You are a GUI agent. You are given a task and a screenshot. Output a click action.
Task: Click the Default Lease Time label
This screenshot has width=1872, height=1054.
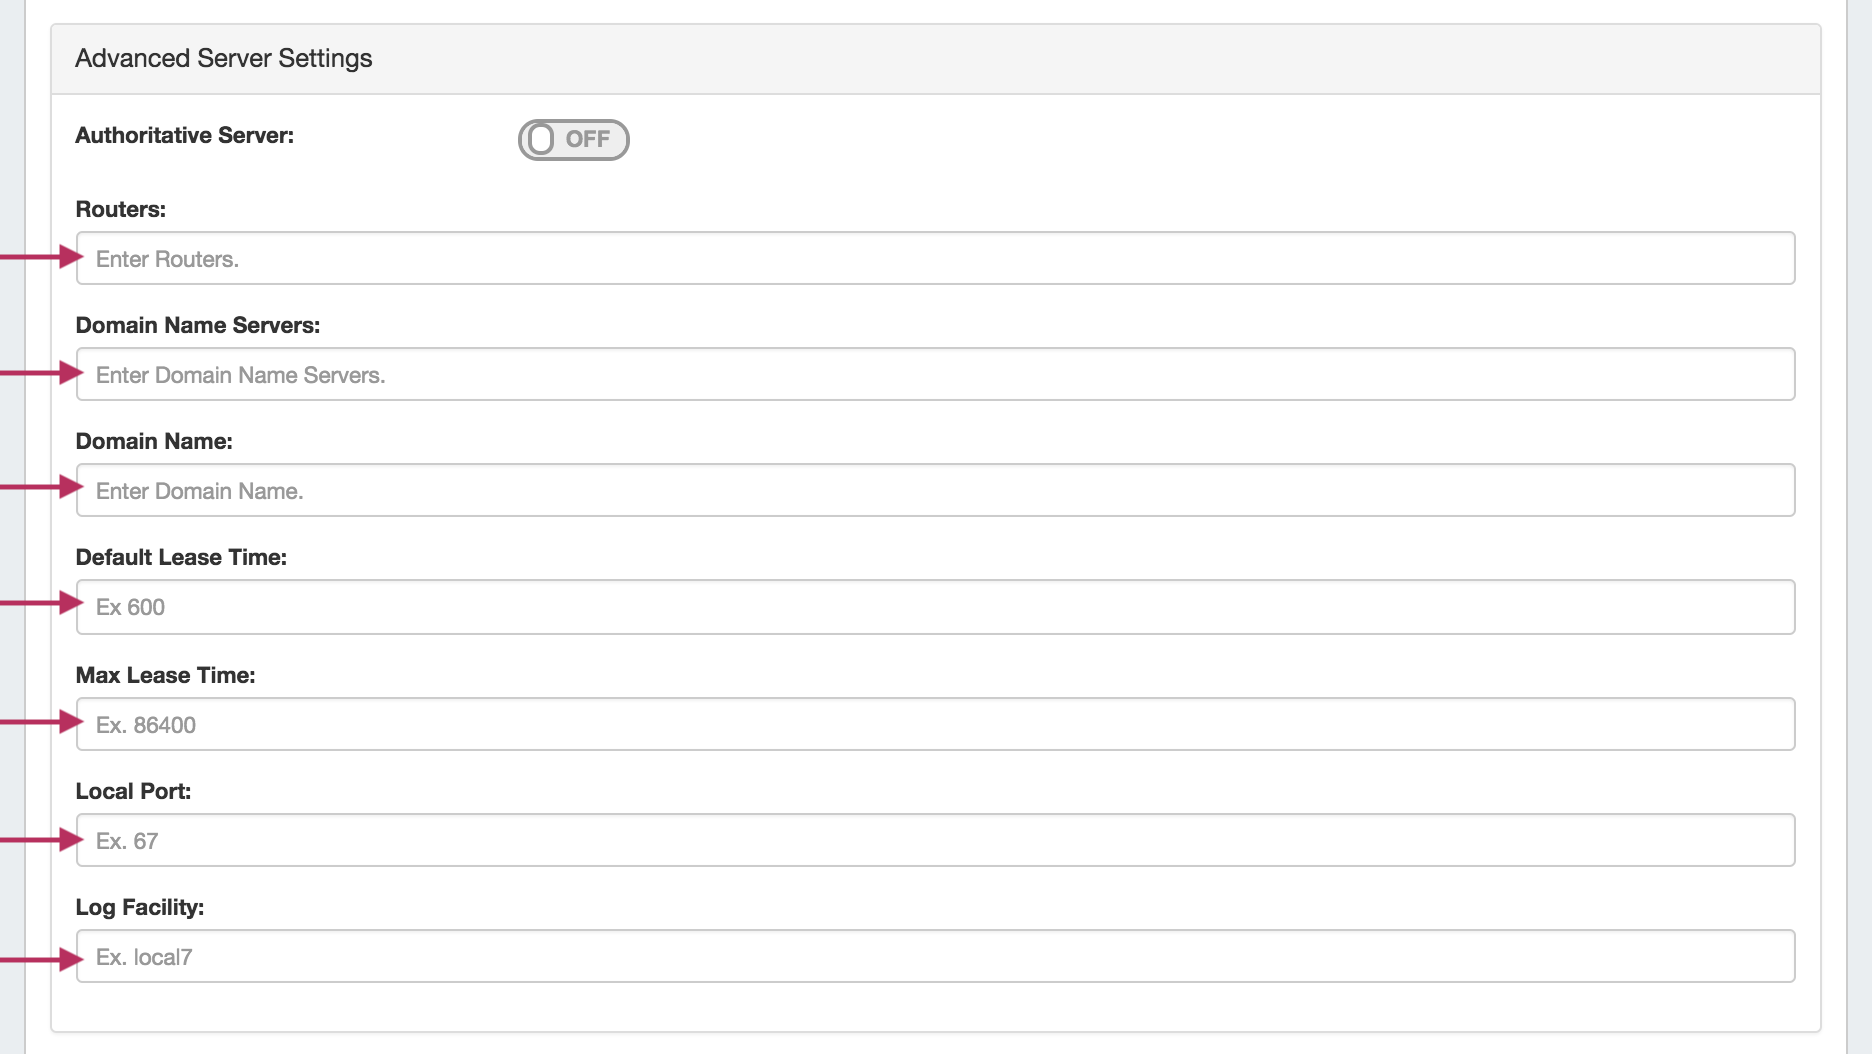click(x=181, y=558)
